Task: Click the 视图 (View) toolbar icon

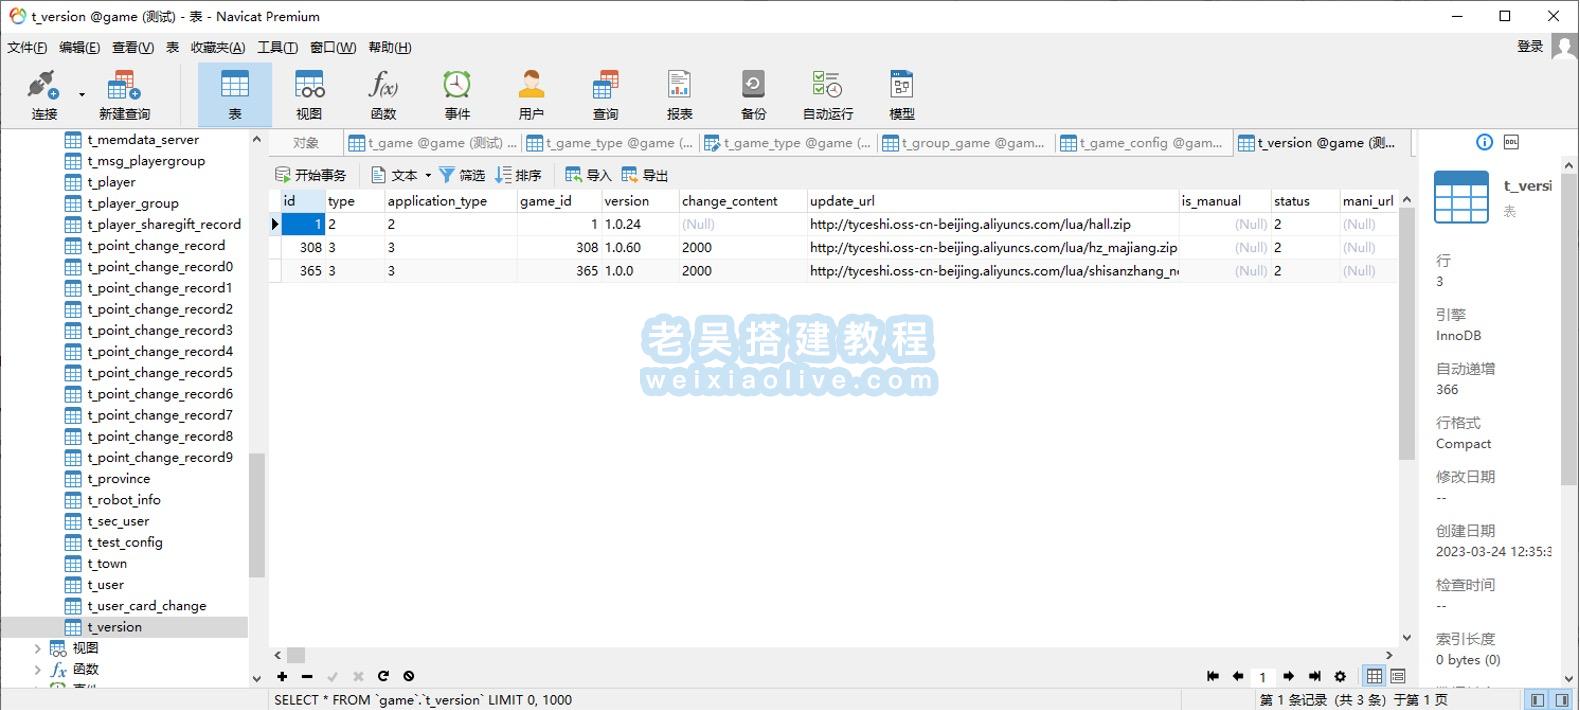Action: [x=309, y=95]
